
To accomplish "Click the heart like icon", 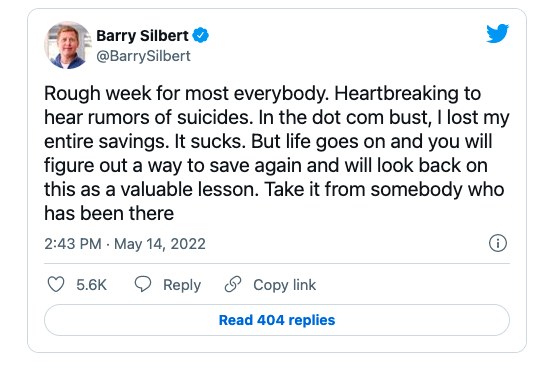I will pos(56,284).
